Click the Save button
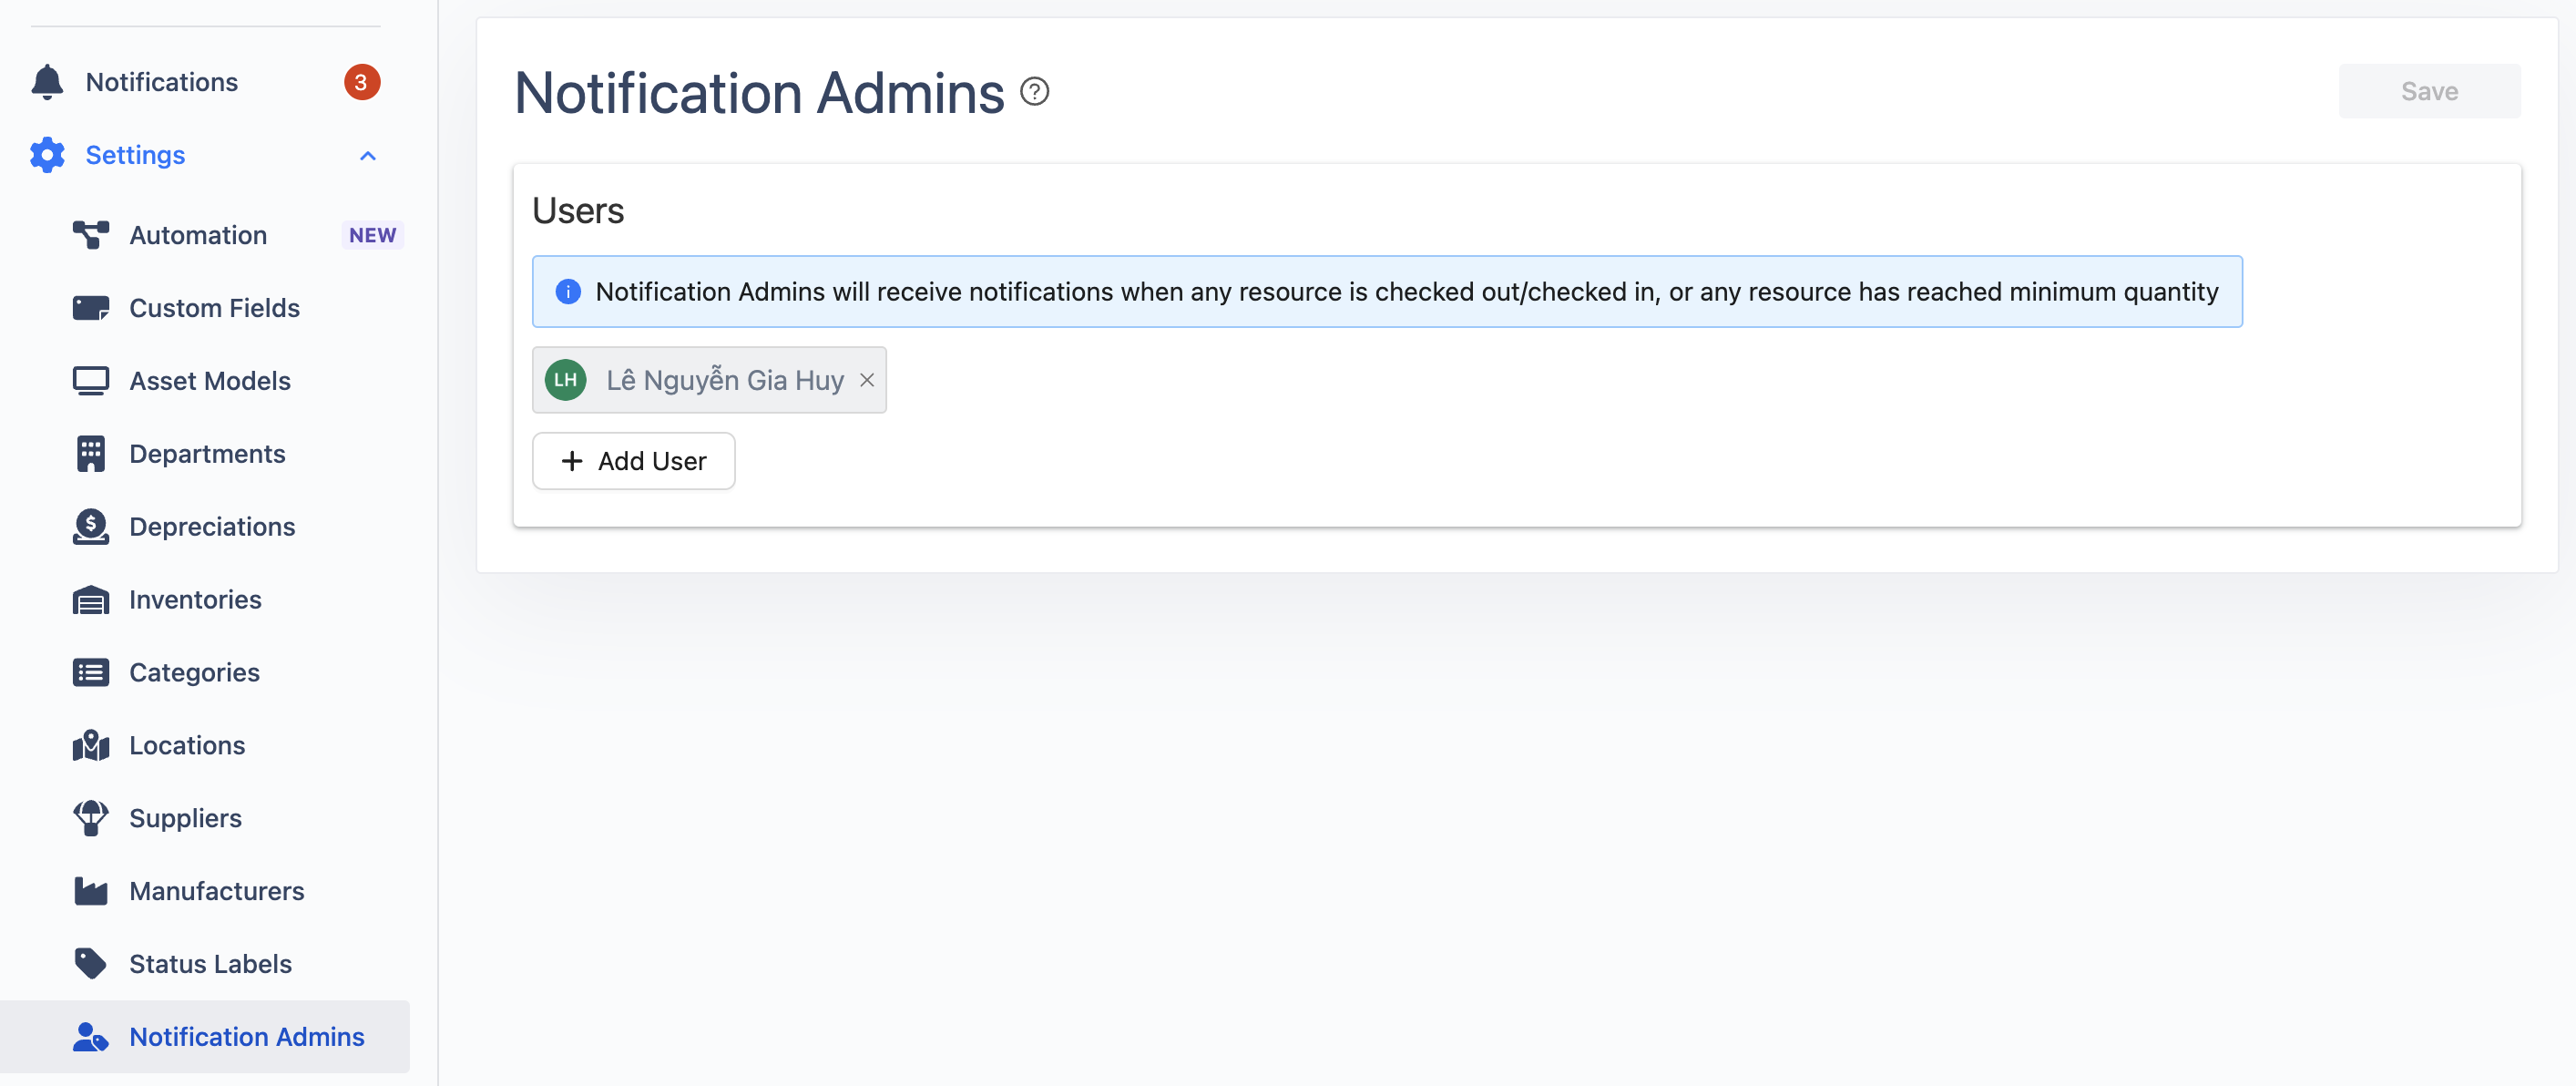The width and height of the screenshot is (2576, 1086). click(x=2428, y=92)
